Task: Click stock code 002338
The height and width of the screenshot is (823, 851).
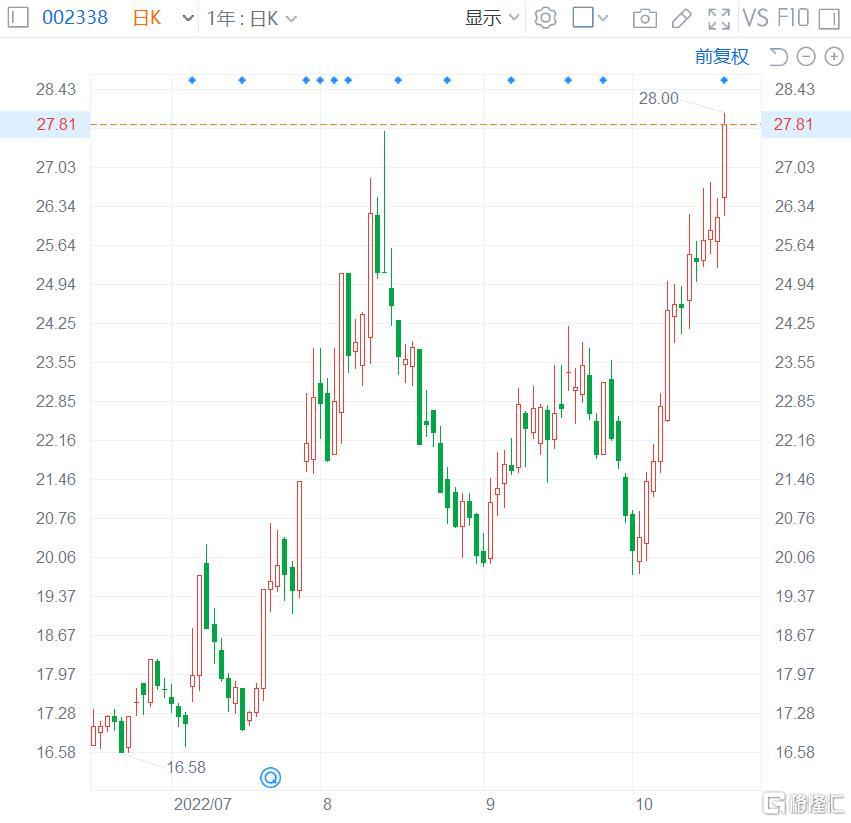Action: click(75, 18)
